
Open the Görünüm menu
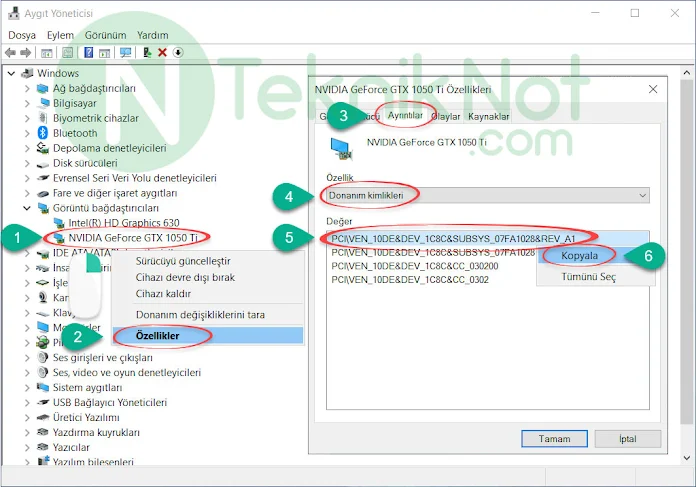coord(106,35)
